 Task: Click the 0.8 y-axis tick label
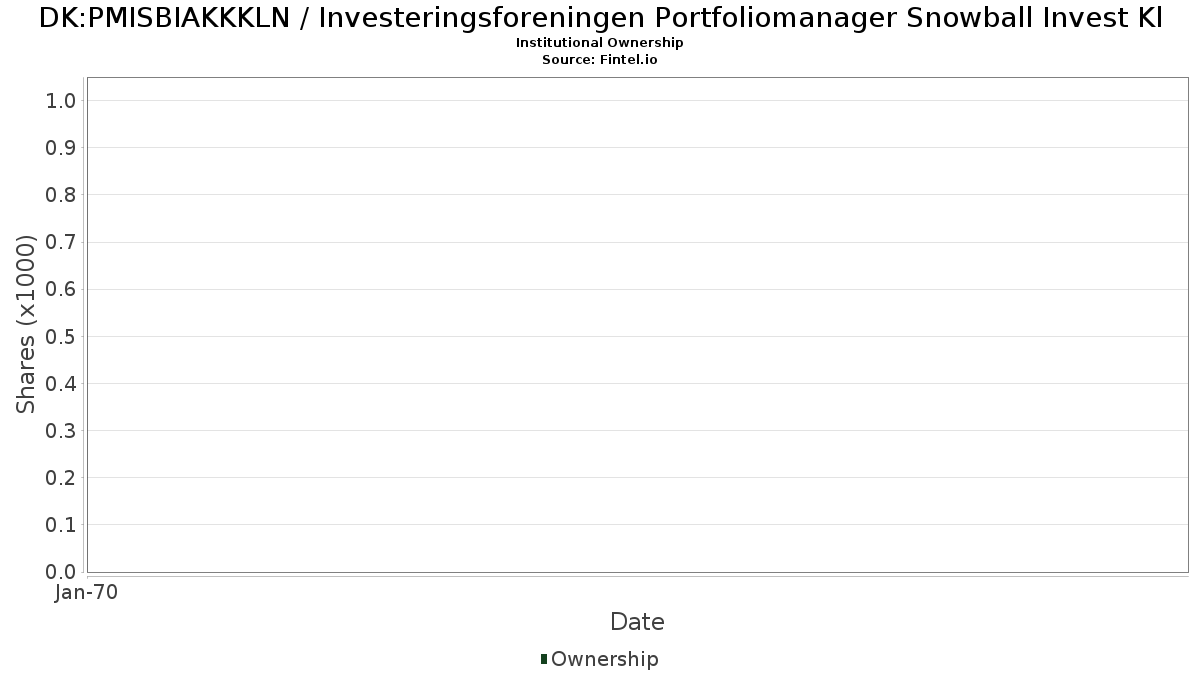point(61,194)
